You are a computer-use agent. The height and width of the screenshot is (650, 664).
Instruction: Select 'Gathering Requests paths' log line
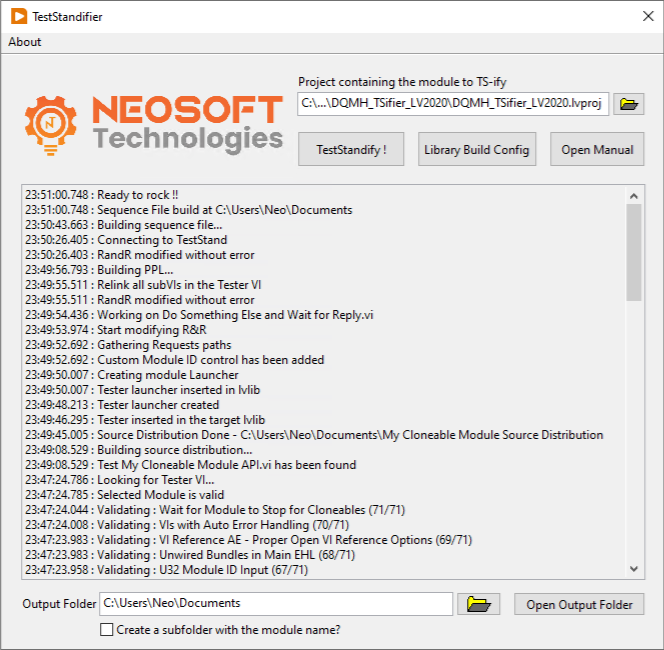coord(128,345)
